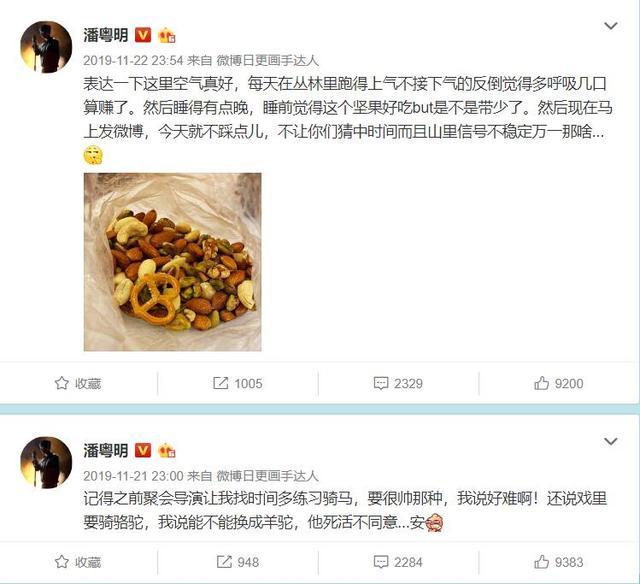Viewport: 640px width, 584px height.
Task: Click the favorite star on the nuts post
Action: 62,383
